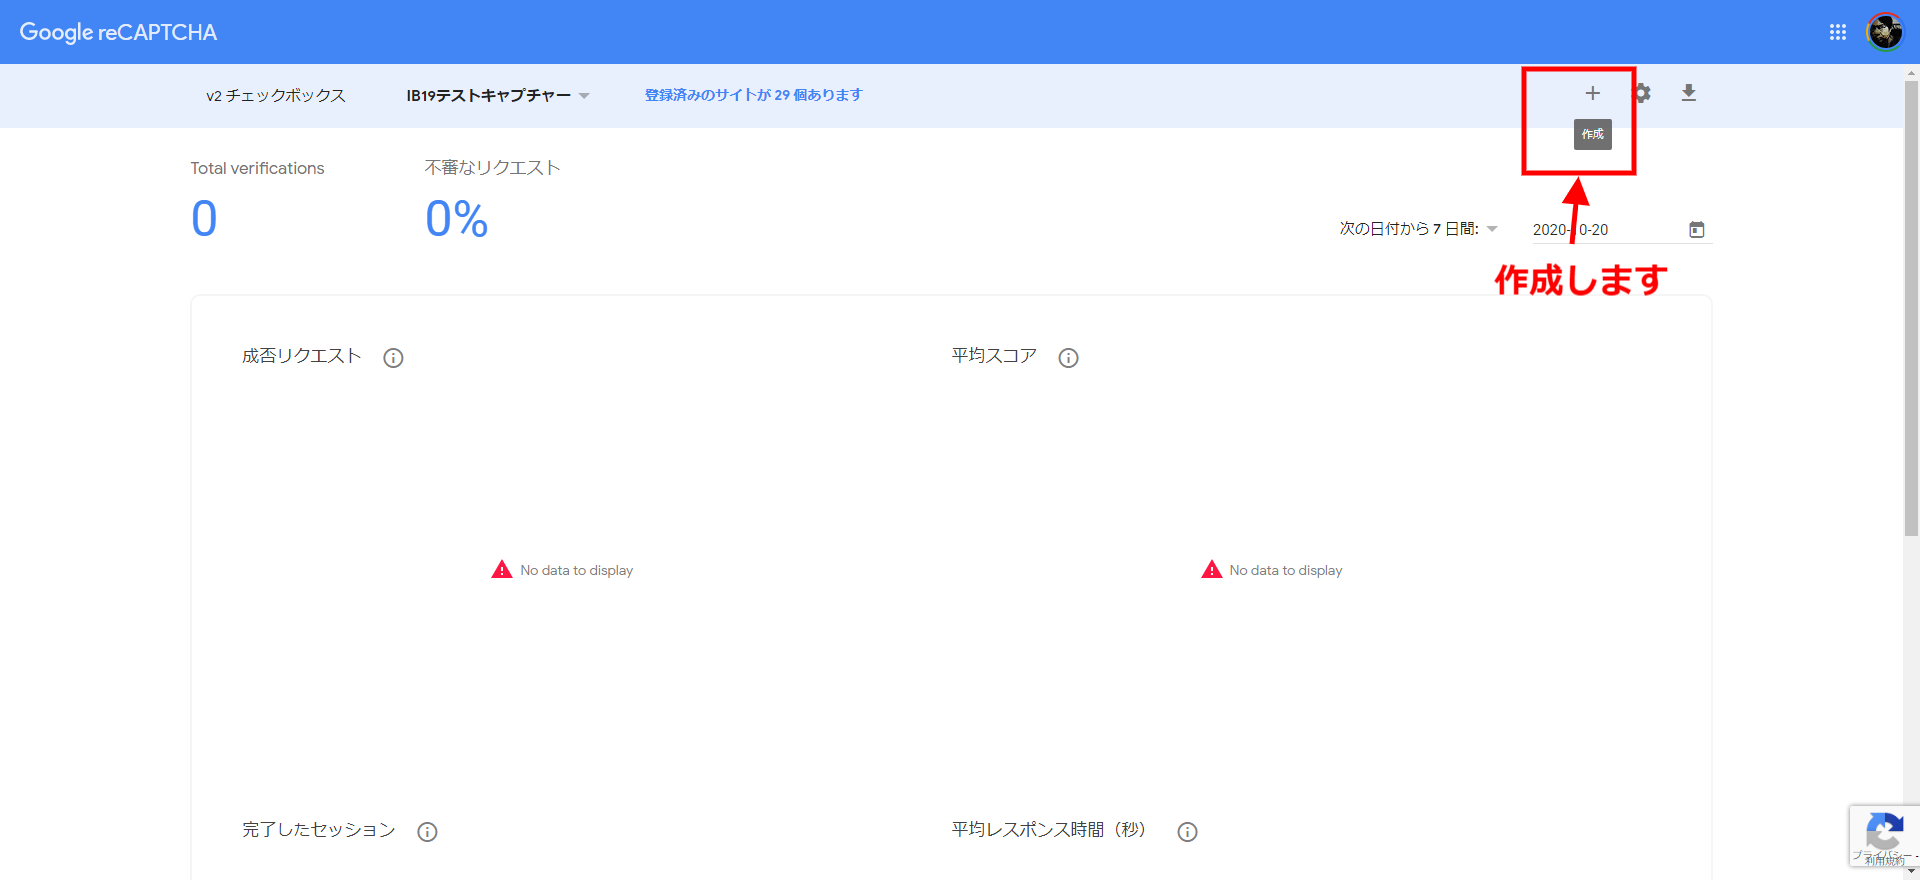Click info icon beside 完了したセッション

(427, 832)
